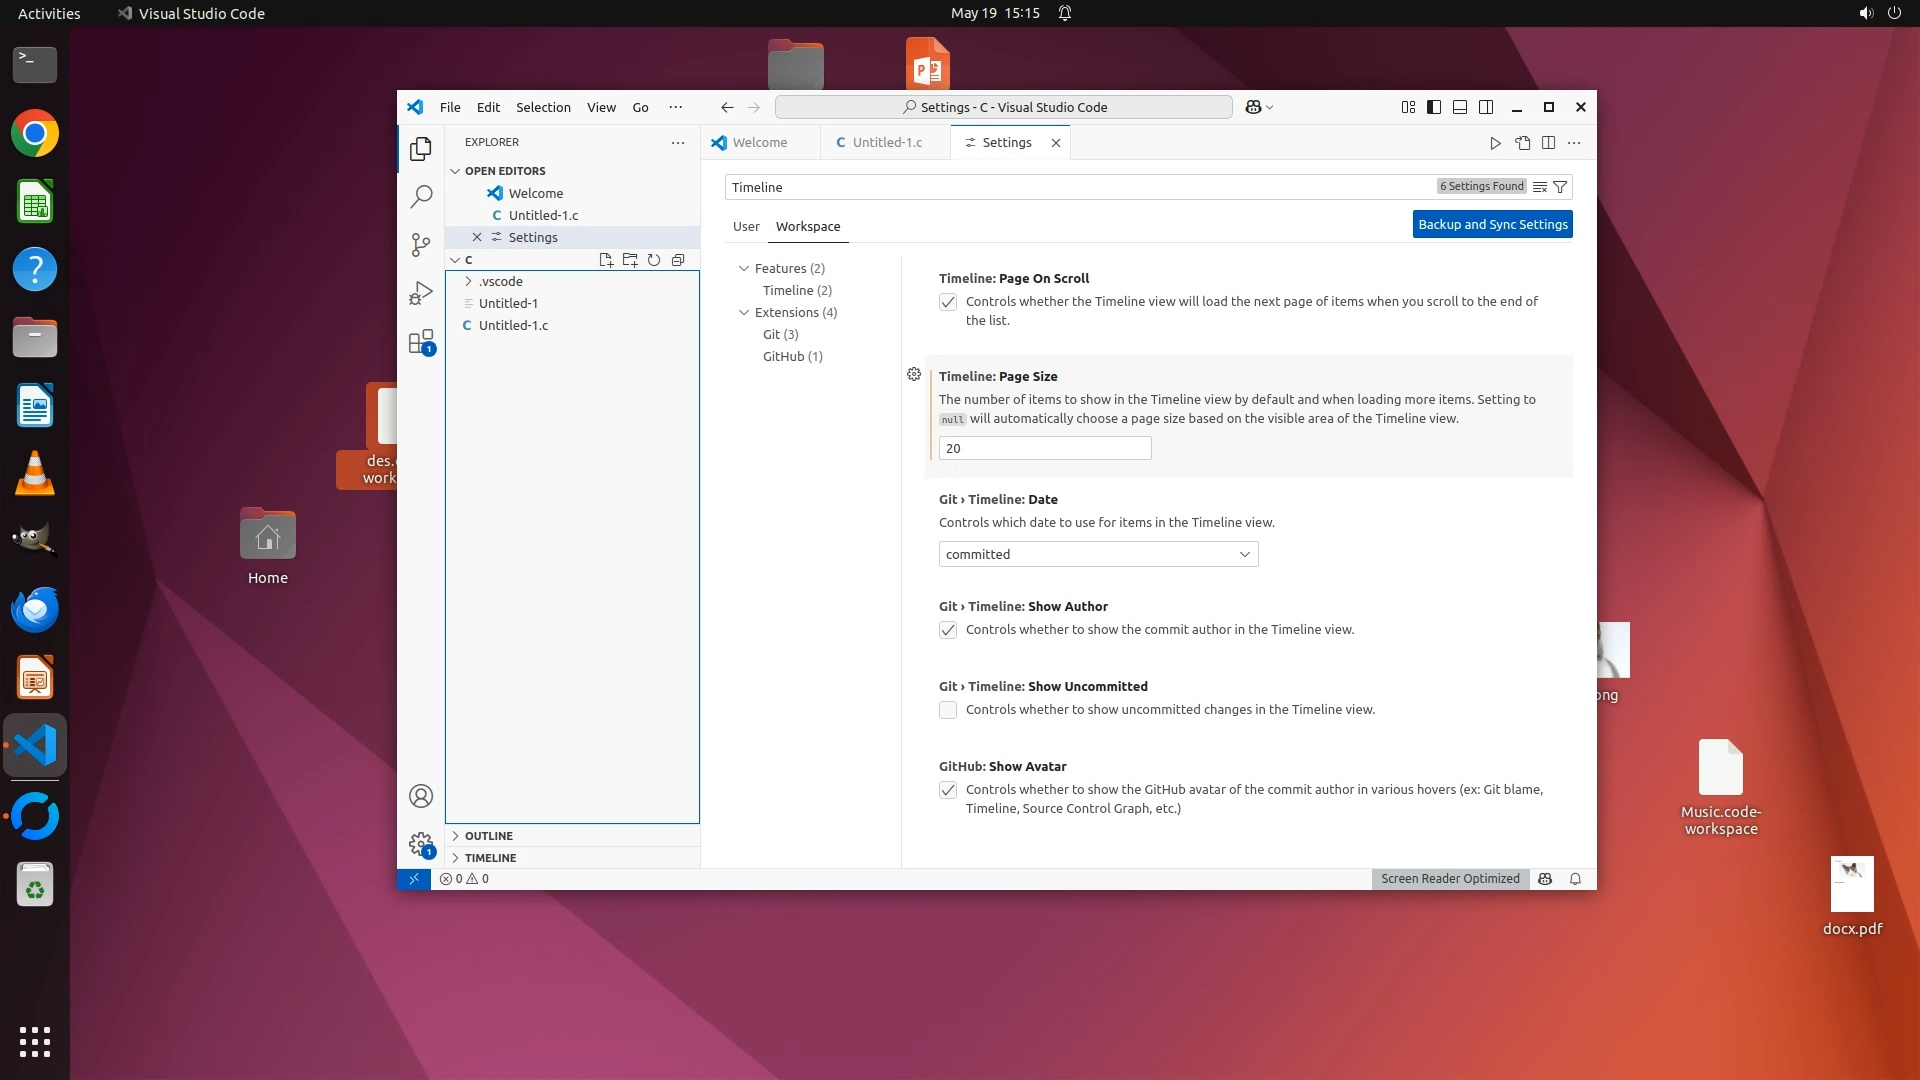Viewport: 1920px width, 1080px height.
Task: Click the New File icon in explorer
Action: tap(606, 260)
